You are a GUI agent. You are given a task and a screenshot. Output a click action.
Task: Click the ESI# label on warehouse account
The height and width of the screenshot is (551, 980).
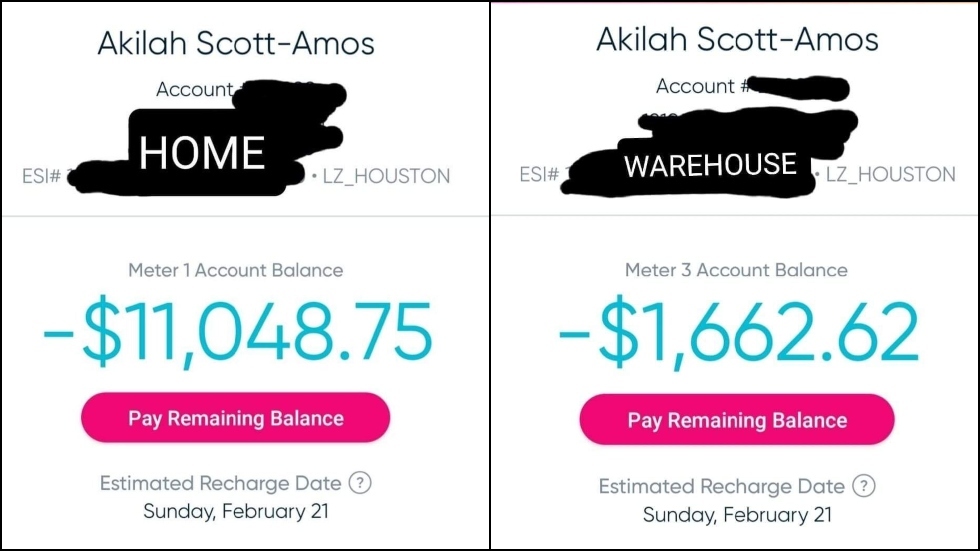click(540, 175)
